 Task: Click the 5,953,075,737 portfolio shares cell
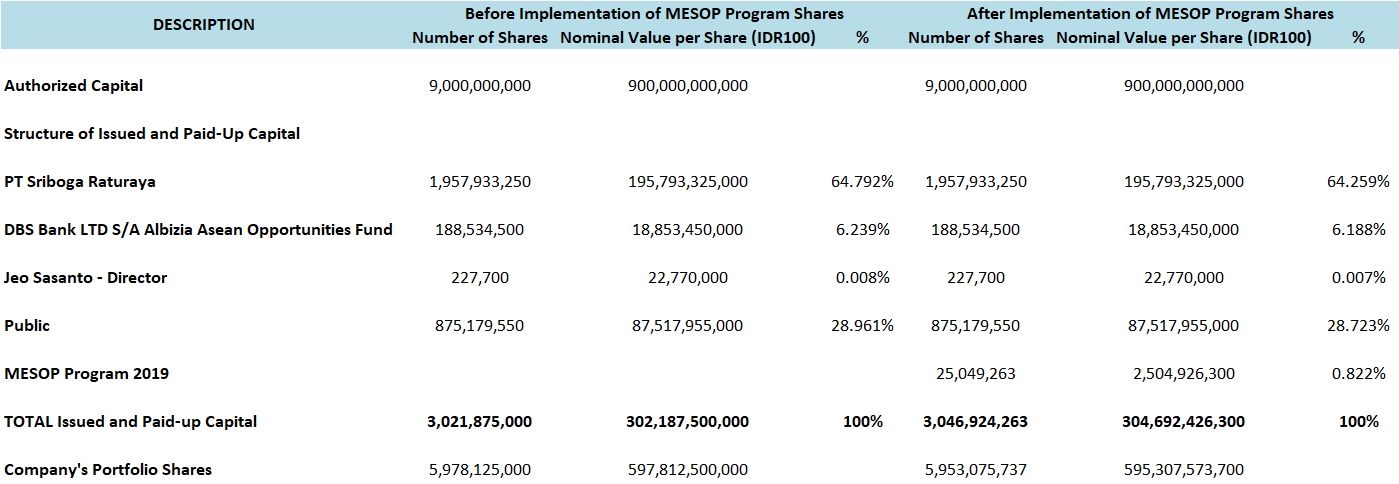[x=976, y=470]
